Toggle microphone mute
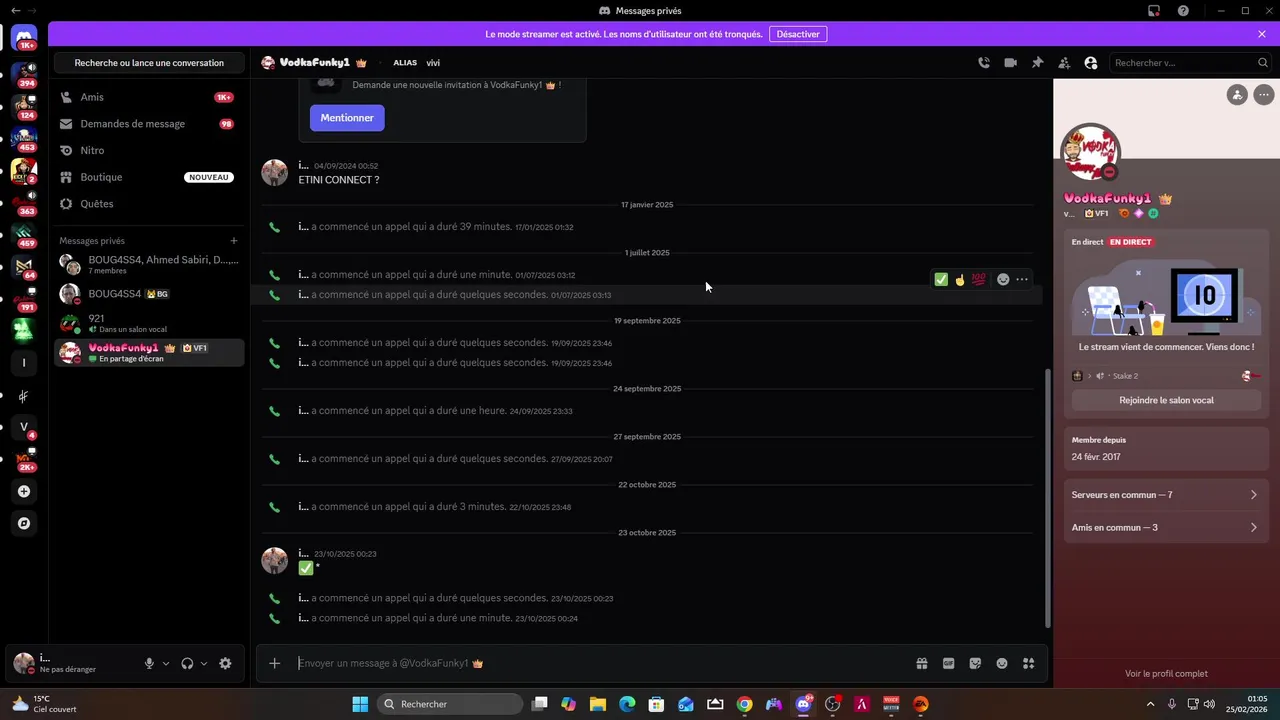The height and width of the screenshot is (720, 1280). click(x=149, y=663)
